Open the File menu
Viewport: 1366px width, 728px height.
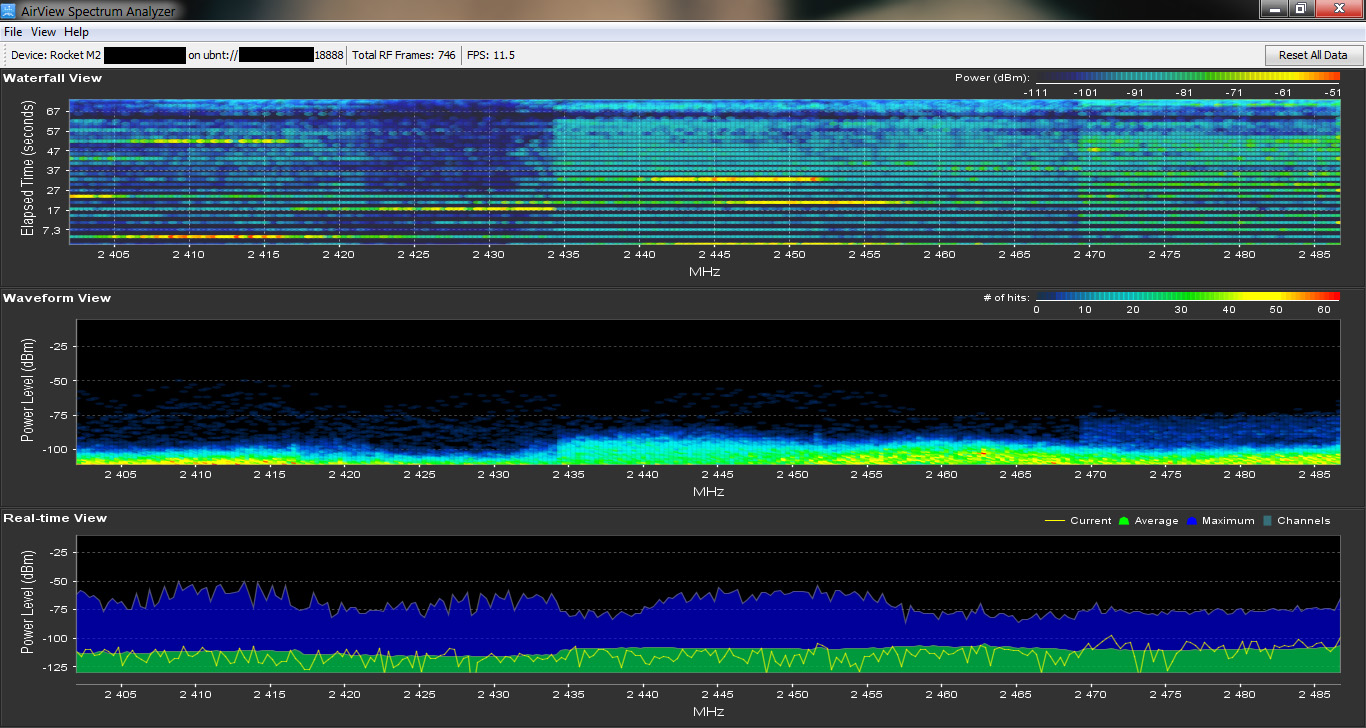tap(13, 32)
